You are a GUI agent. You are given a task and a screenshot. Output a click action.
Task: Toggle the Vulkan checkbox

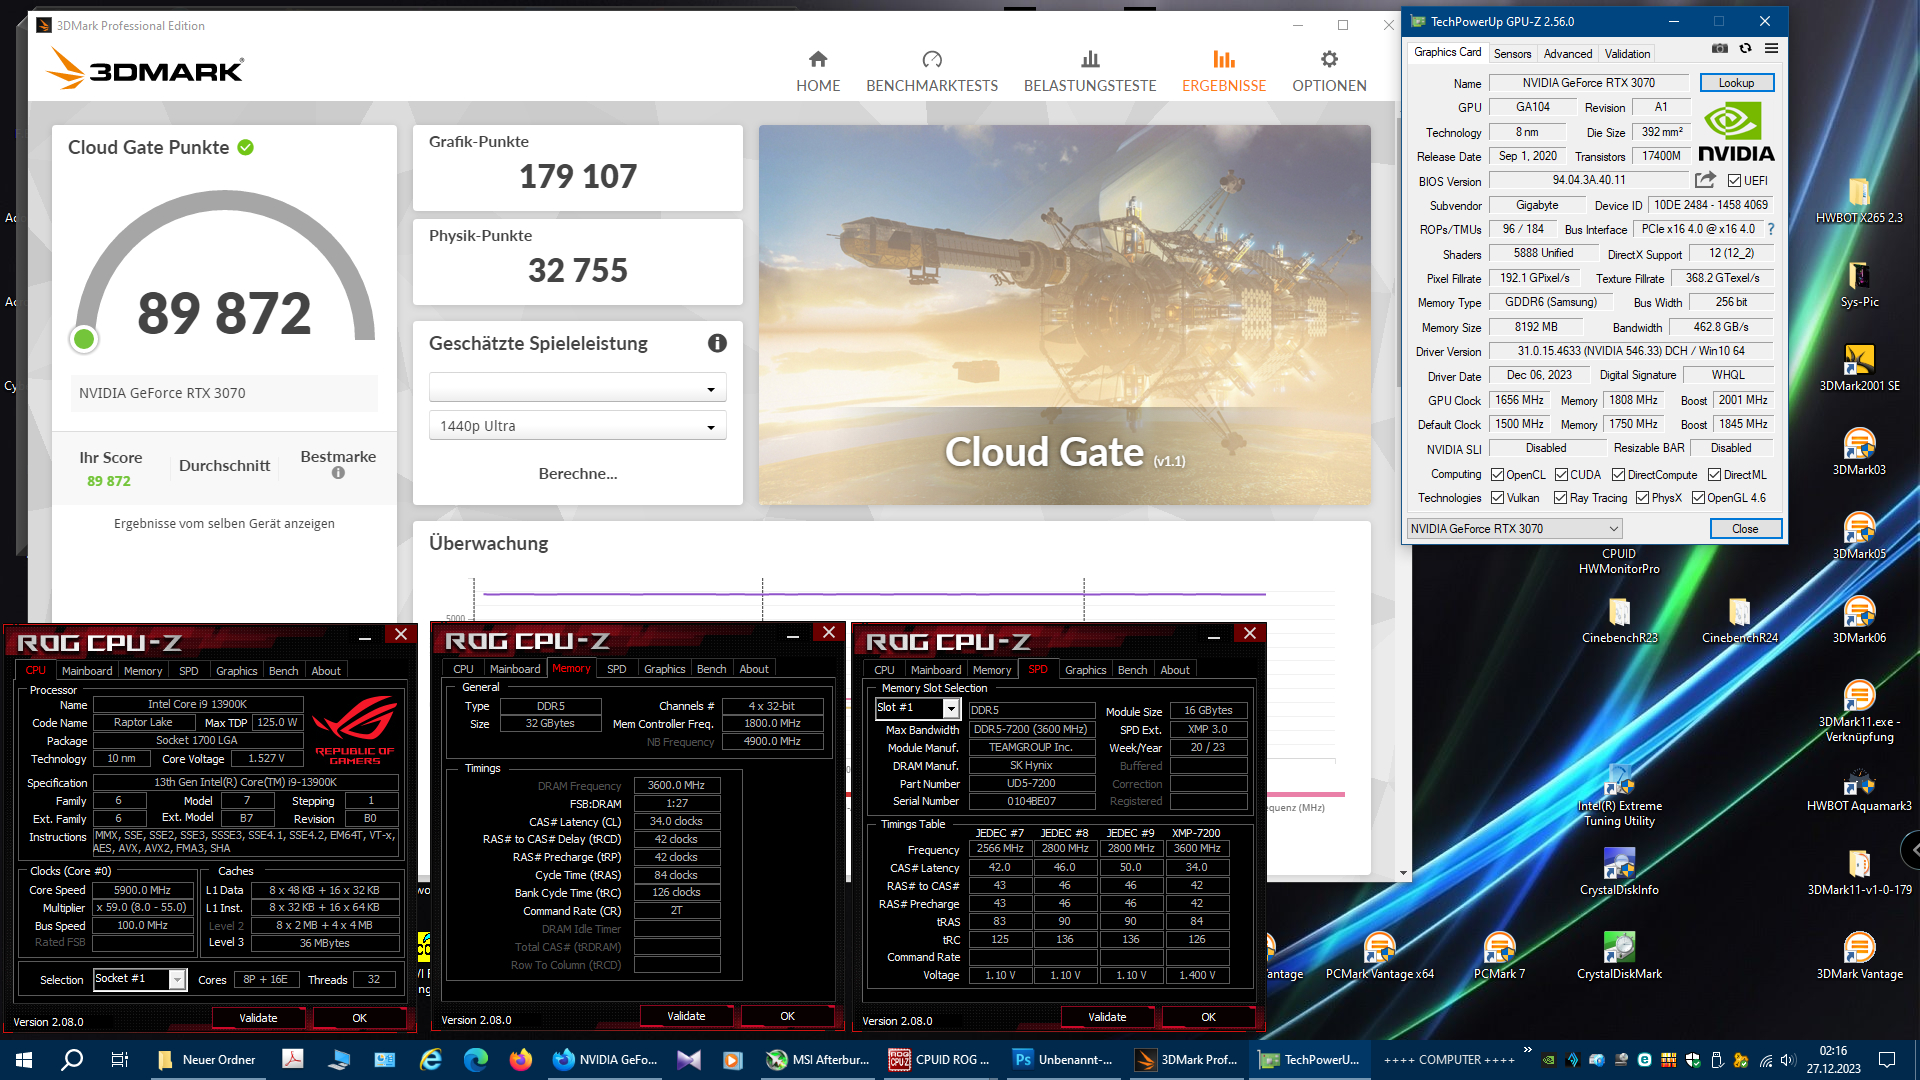tap(1497, 498)
